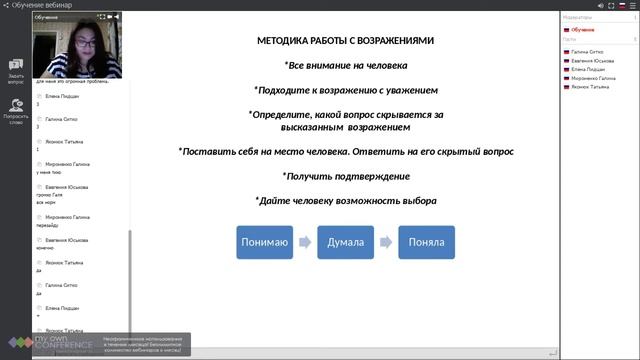
Task: Click the presenter webcam video thumbnail
Action: tap(77, 45)
